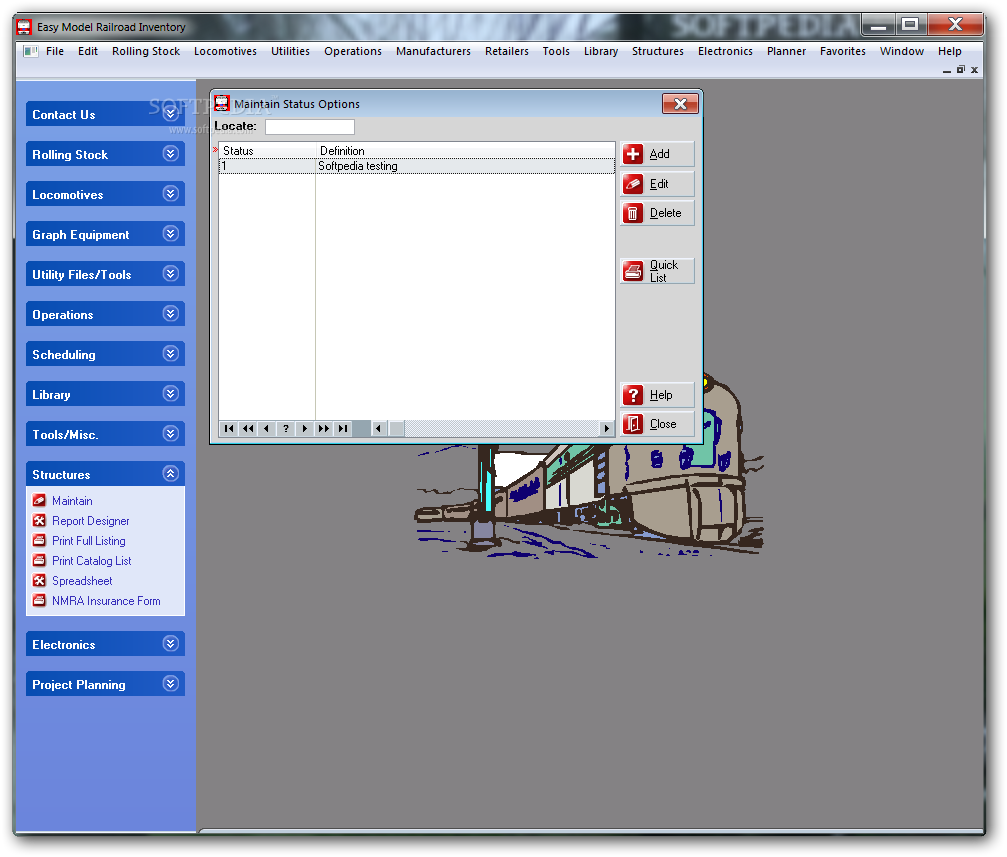Expand the Contact Us panel

click(x=170, y=114)
